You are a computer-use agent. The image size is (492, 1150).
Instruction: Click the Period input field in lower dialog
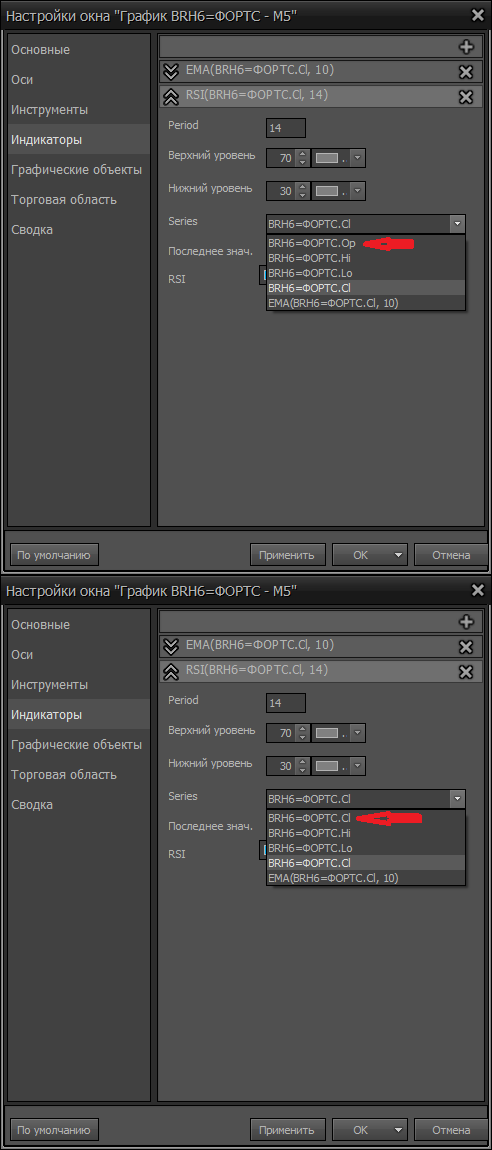pyautogui.click(x=286, y=703)
